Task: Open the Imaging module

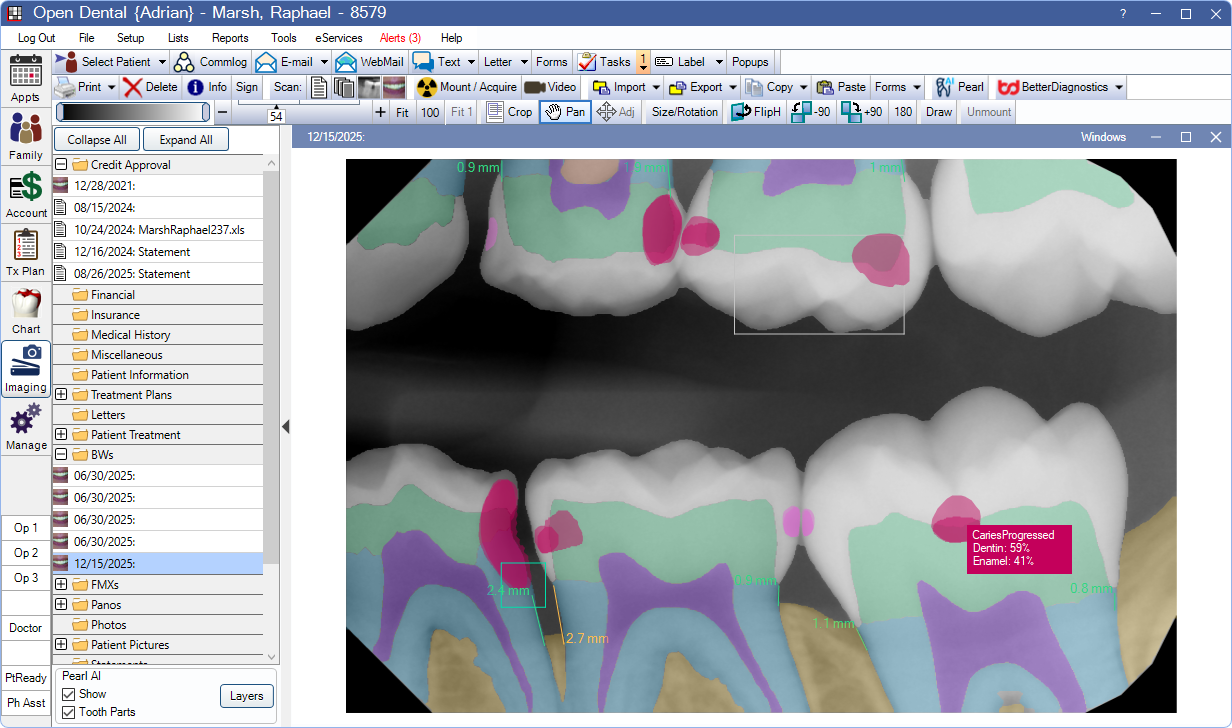Action: pos(25,370)
